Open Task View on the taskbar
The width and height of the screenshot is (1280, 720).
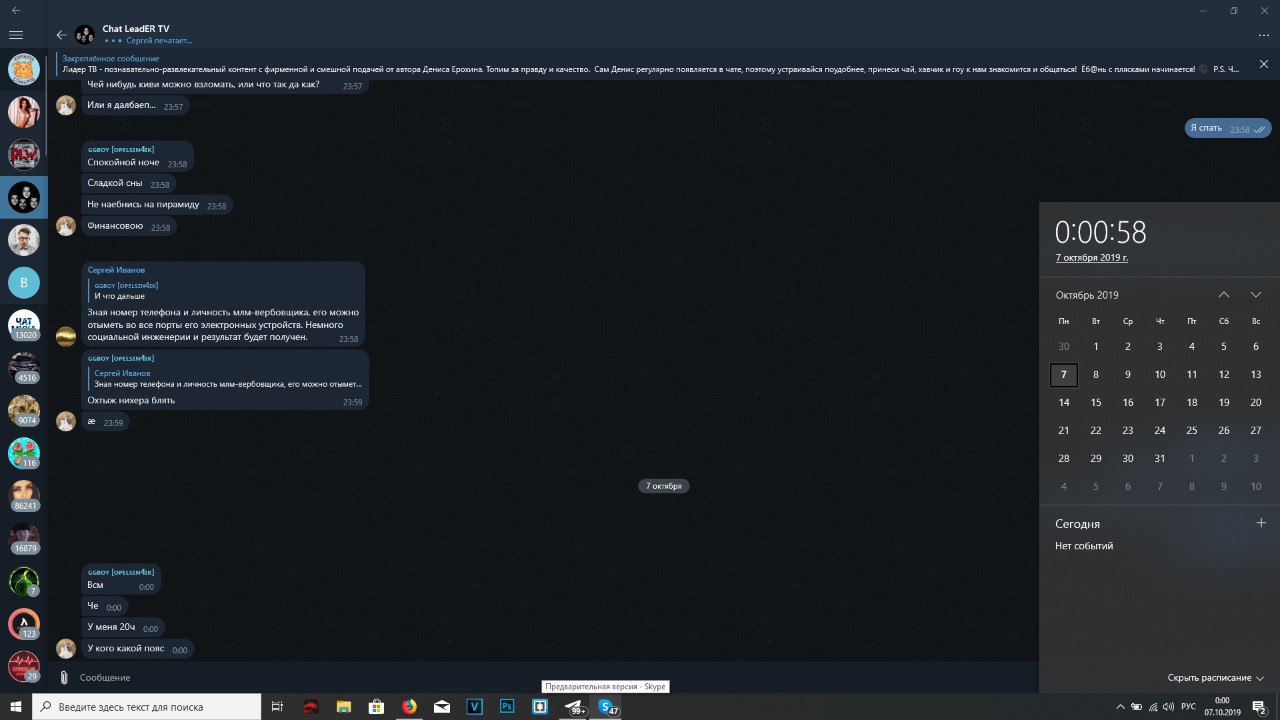[278, 707]
